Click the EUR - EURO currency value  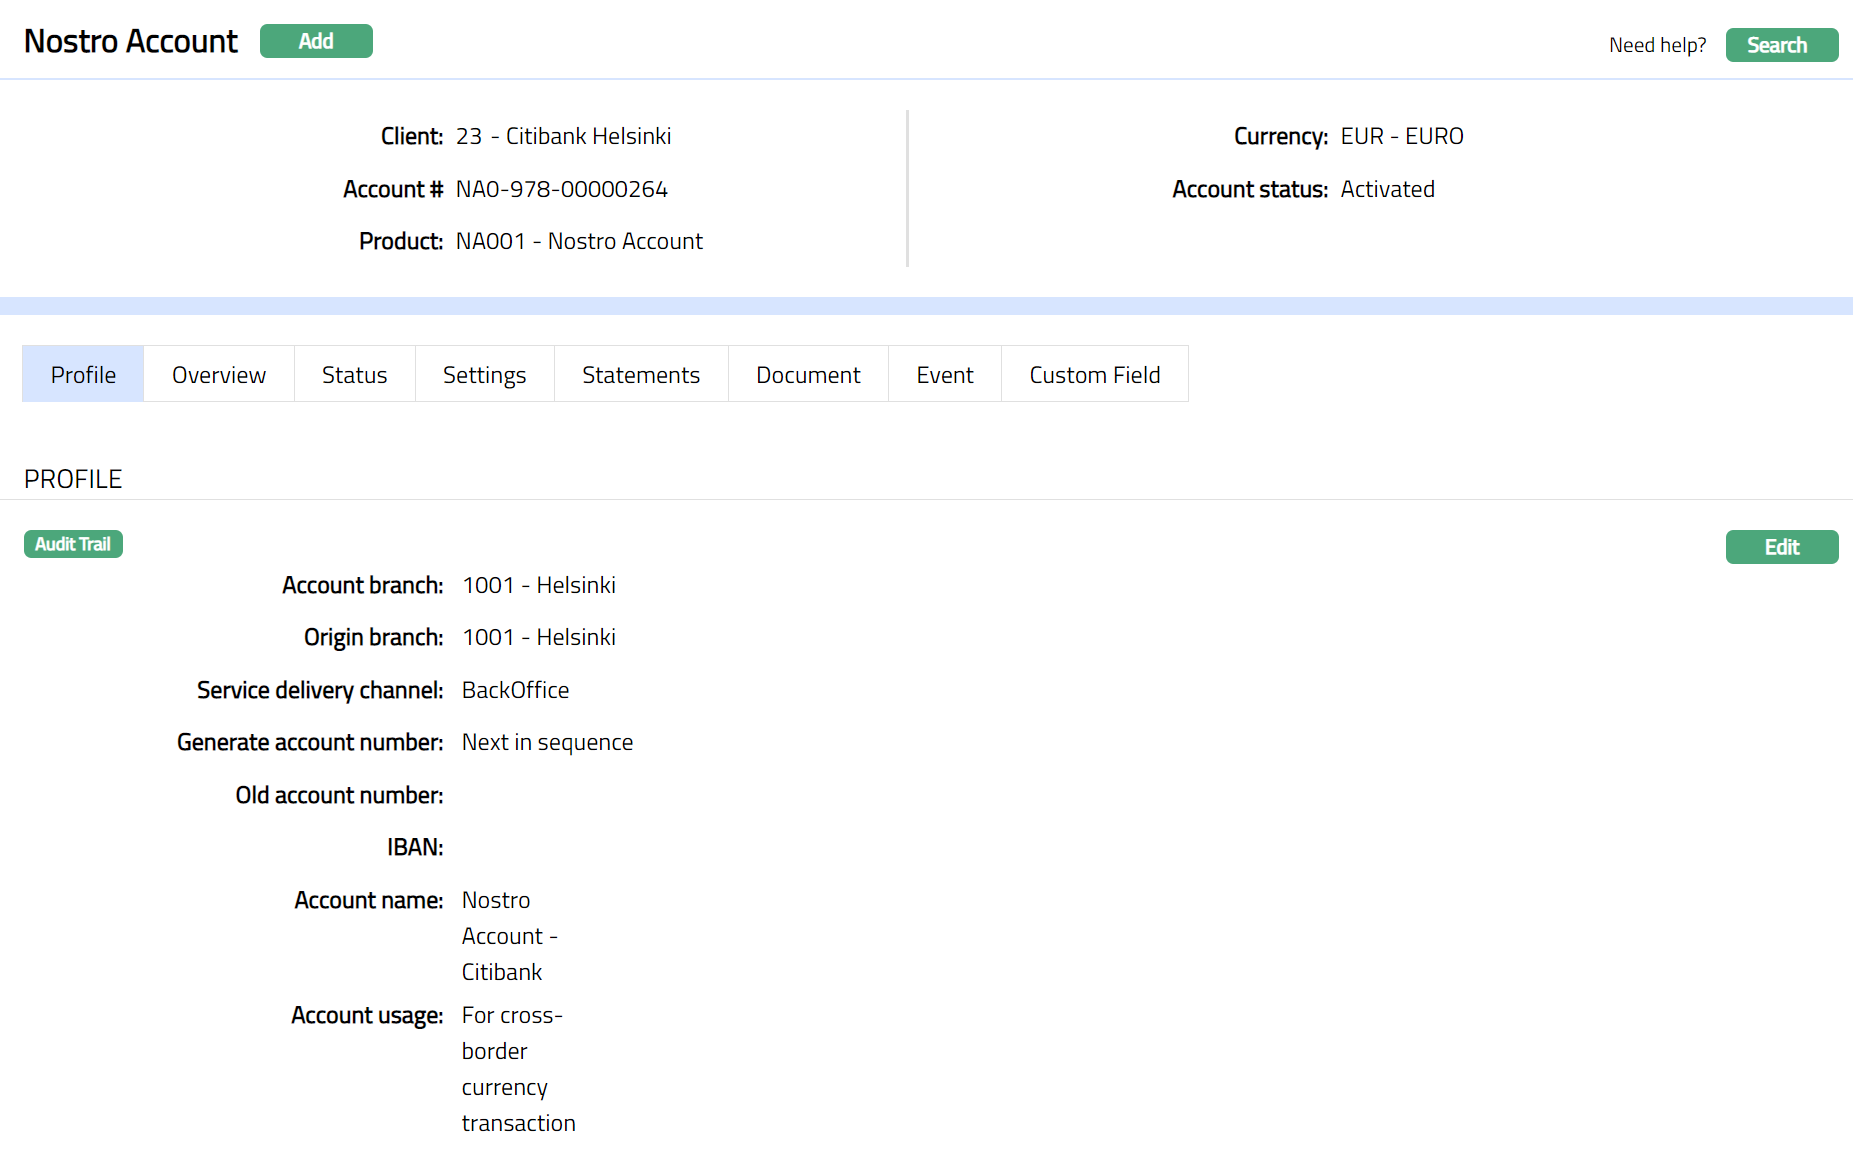click(x=1401, y=136)
